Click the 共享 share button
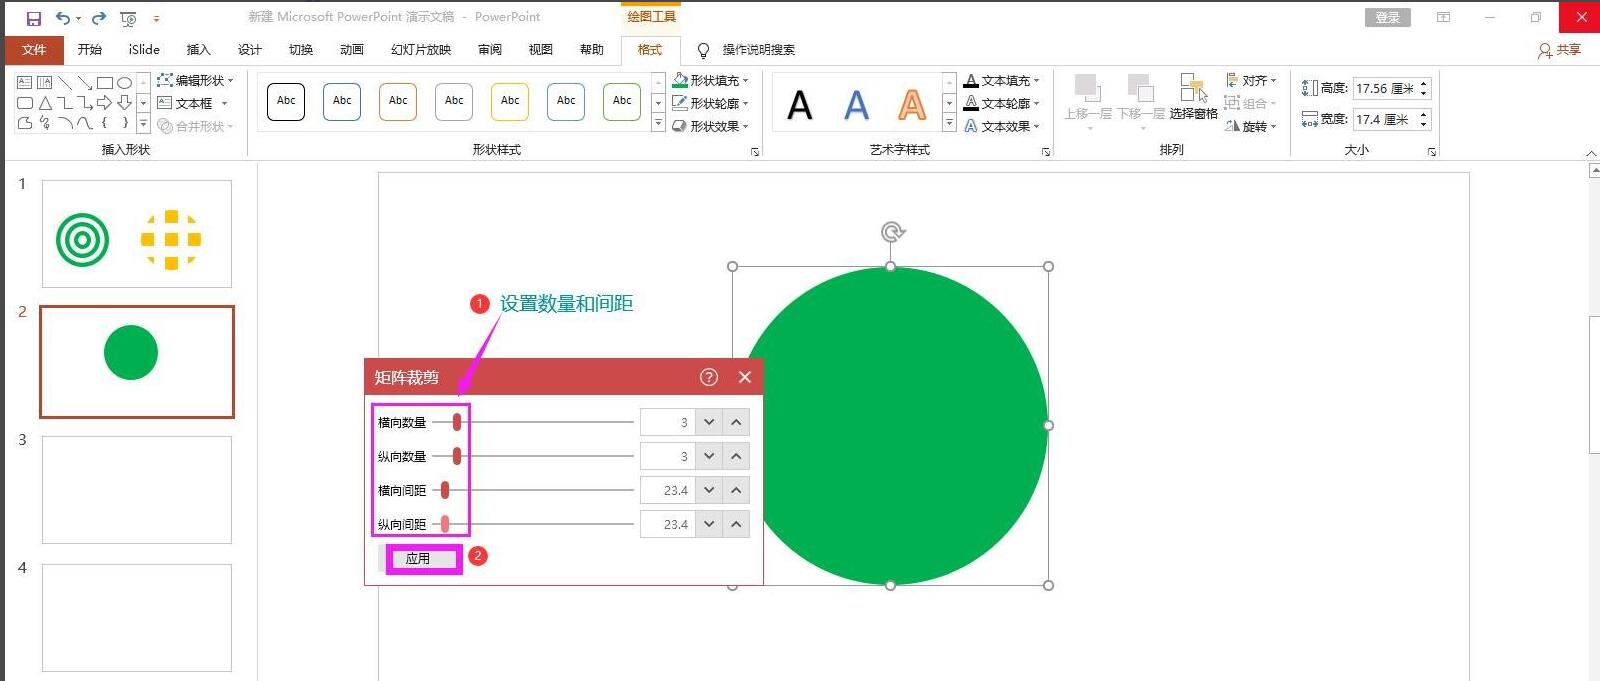 (1560, 50)
